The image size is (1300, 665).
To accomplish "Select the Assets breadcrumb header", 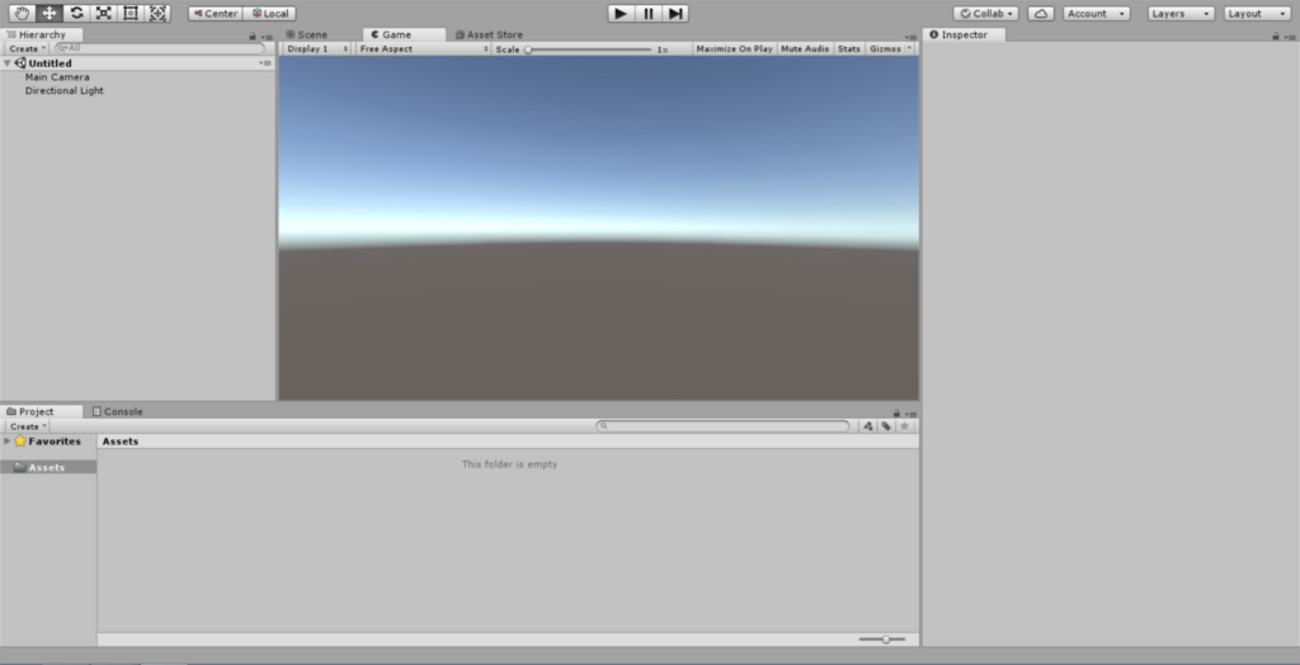I will pos(120,441).
